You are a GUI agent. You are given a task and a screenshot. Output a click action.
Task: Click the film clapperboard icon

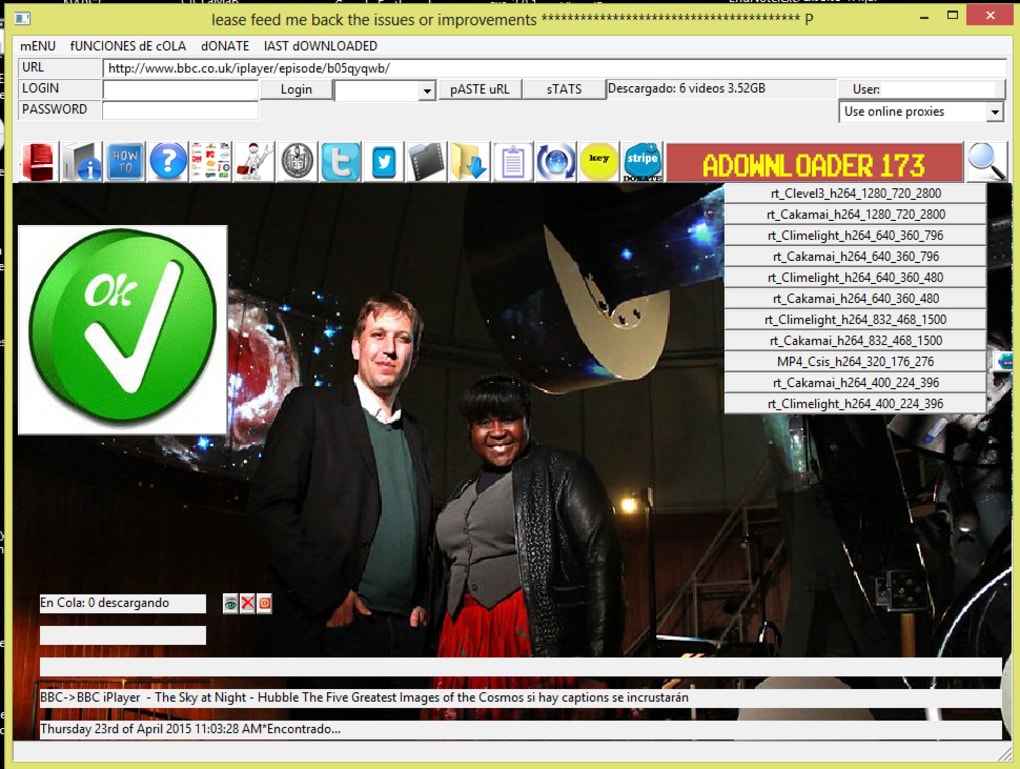click(x=427, y=161)
